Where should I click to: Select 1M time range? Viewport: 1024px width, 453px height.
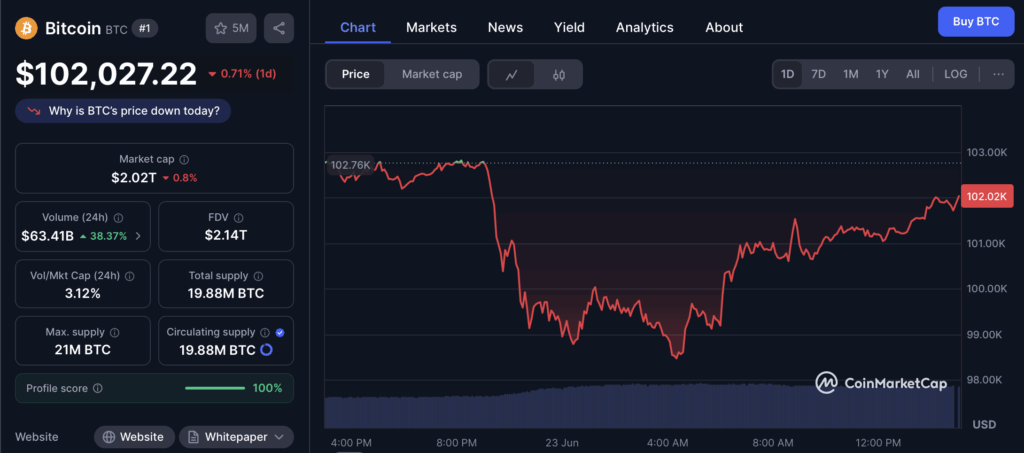coord(850,74)
